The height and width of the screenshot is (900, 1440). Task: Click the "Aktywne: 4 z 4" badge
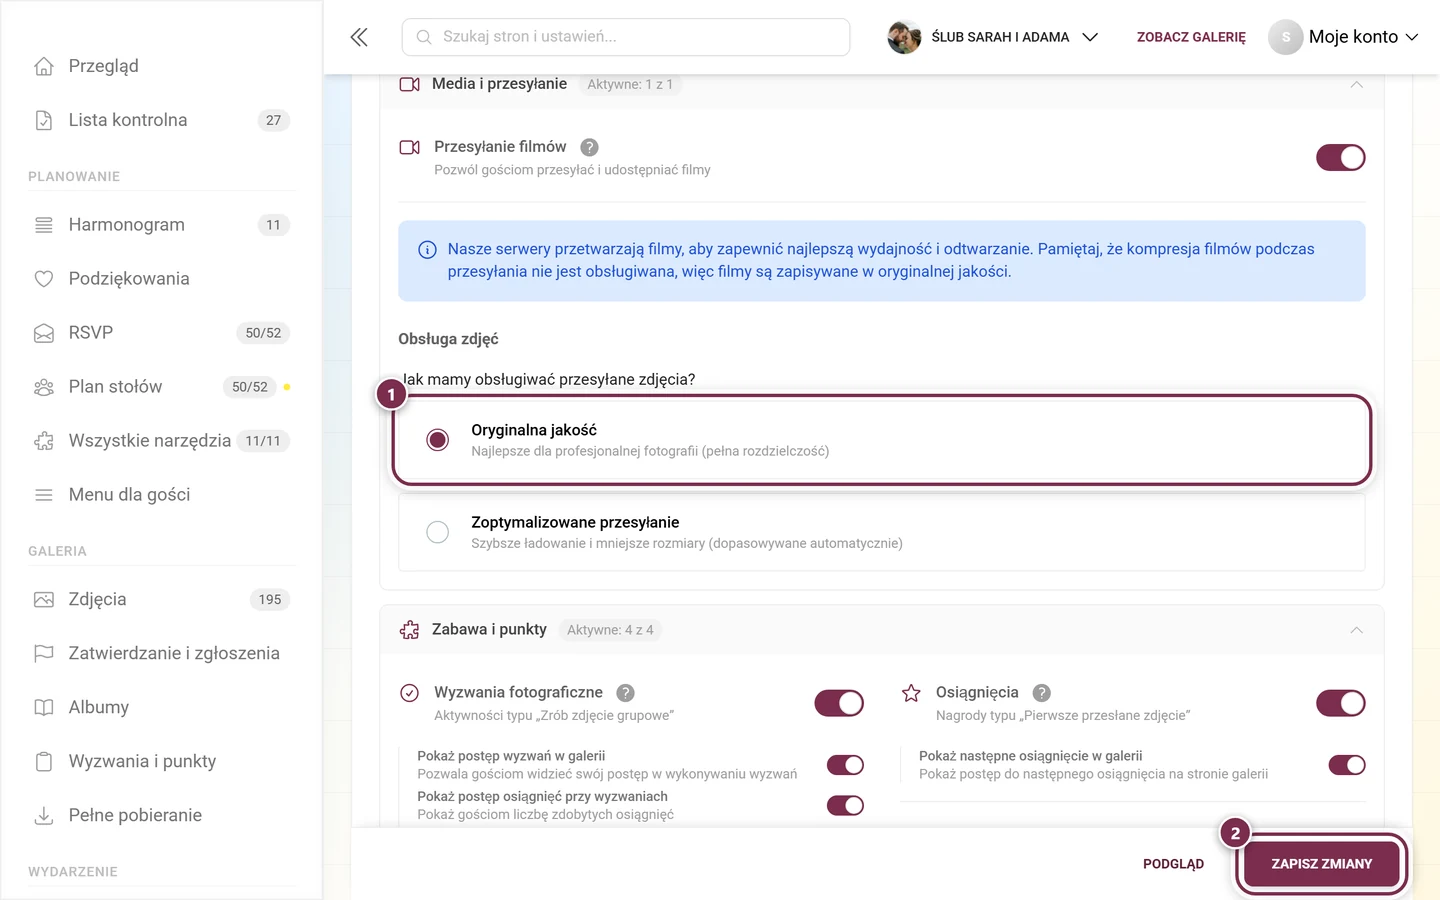coord(610,630)
